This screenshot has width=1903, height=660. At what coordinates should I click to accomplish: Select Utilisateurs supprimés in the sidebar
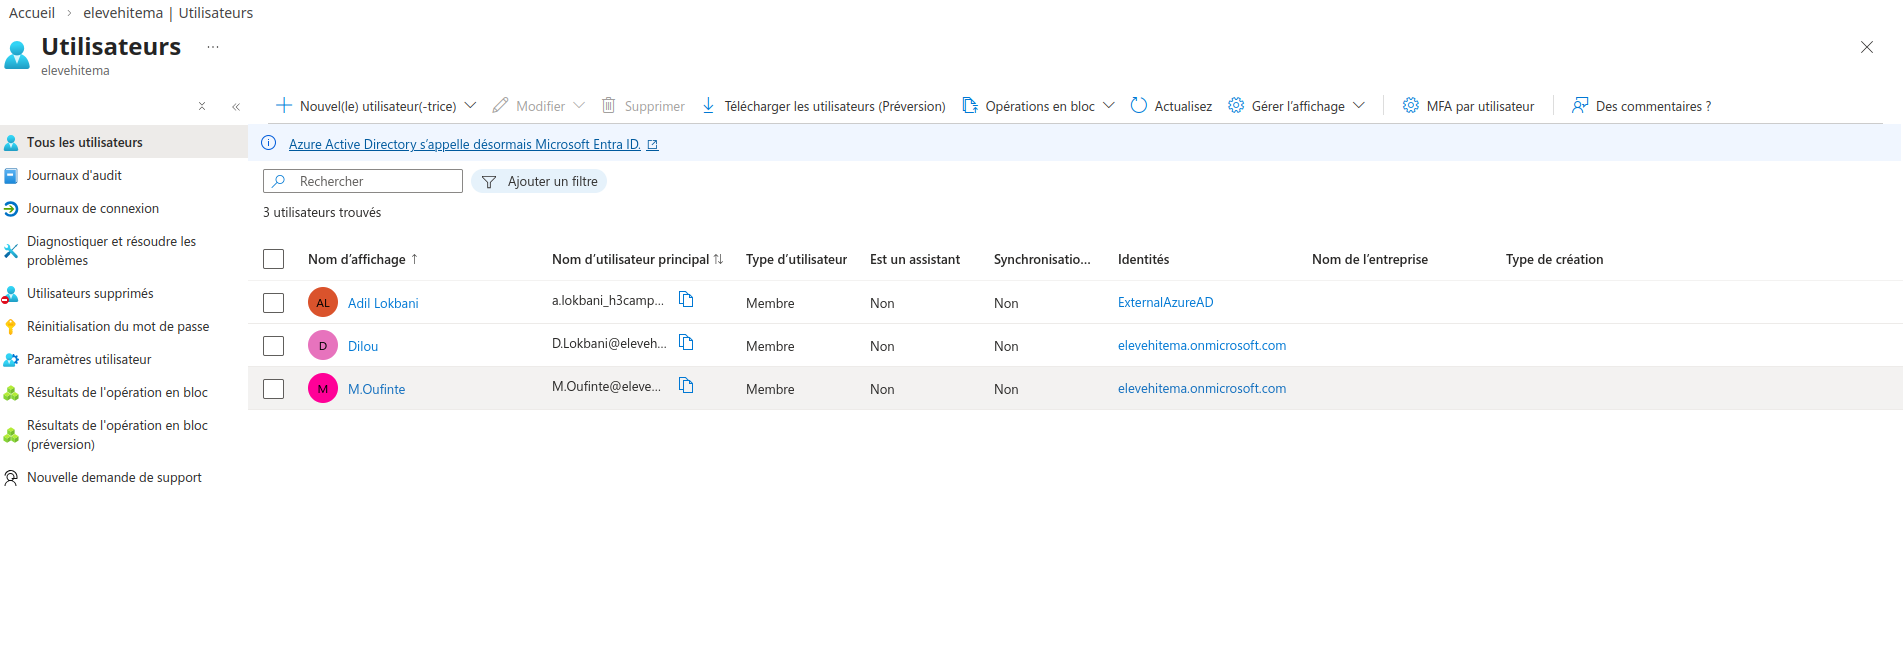pos(90,293)
